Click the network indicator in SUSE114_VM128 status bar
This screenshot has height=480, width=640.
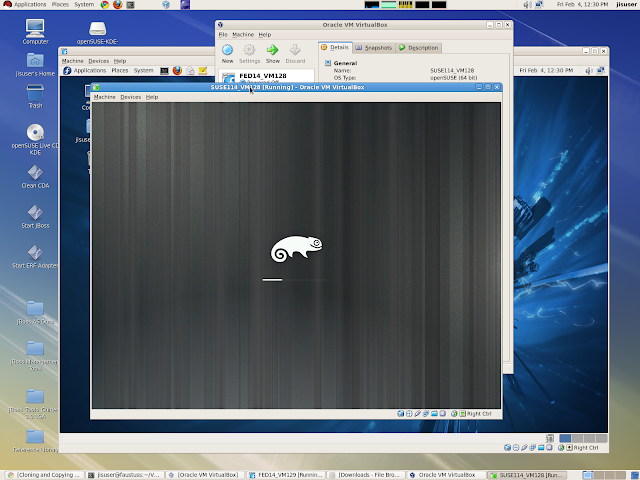(426, 413)
